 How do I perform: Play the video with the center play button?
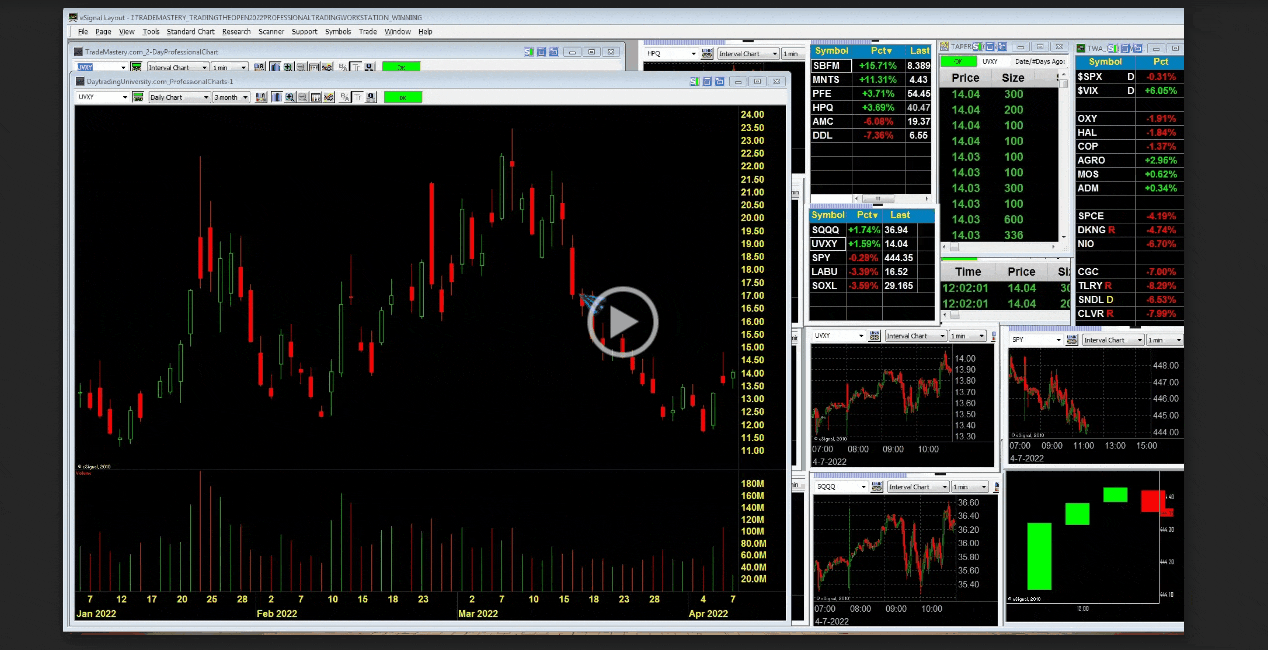coord(622,322)
